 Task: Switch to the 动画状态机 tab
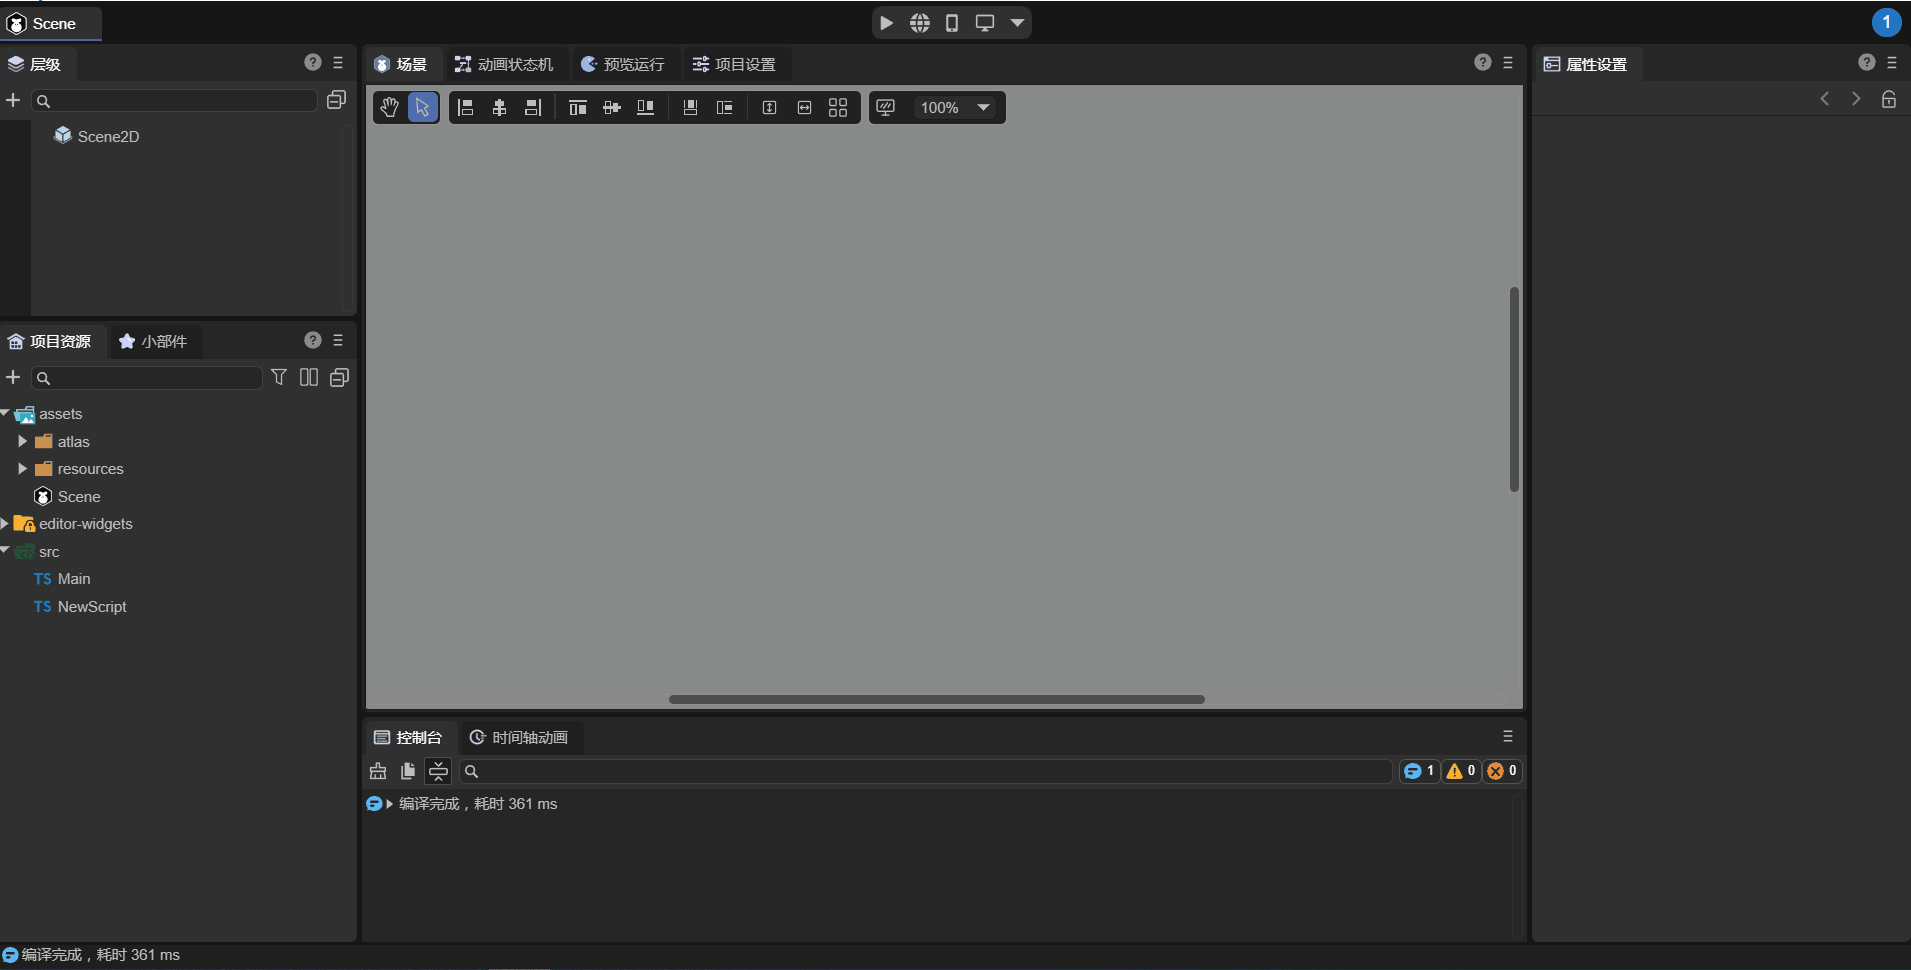(504, 64)
